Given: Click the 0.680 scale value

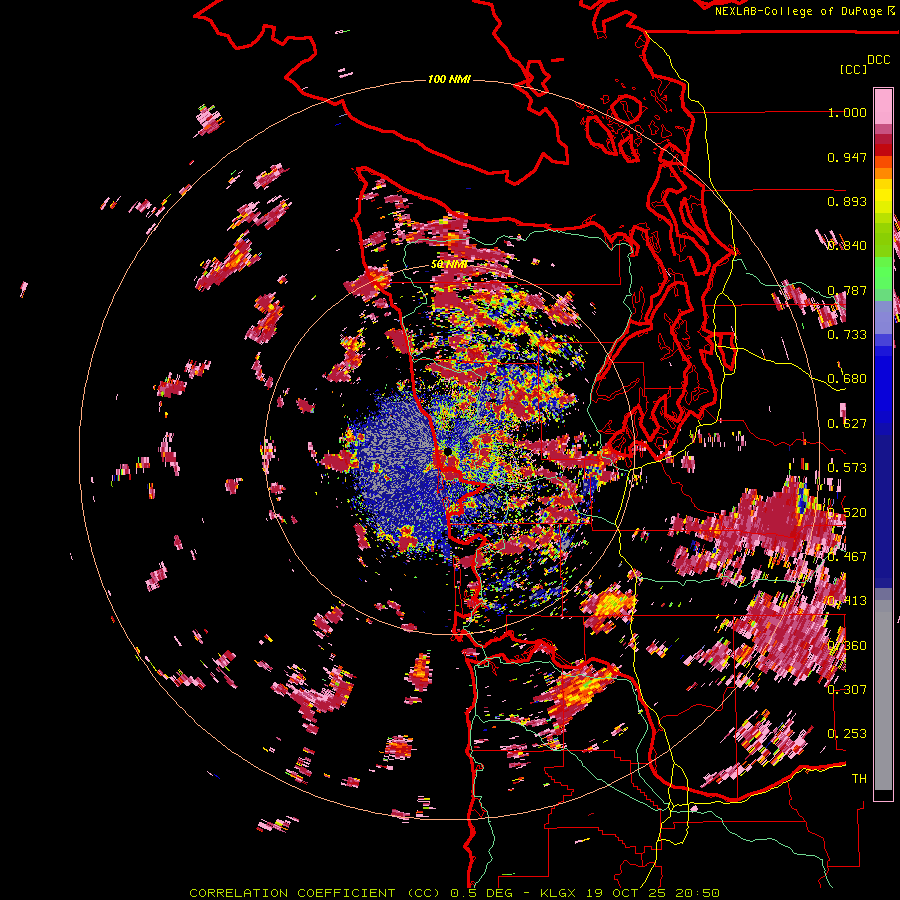Looking at the screenshot, I should tap(847, 379).
